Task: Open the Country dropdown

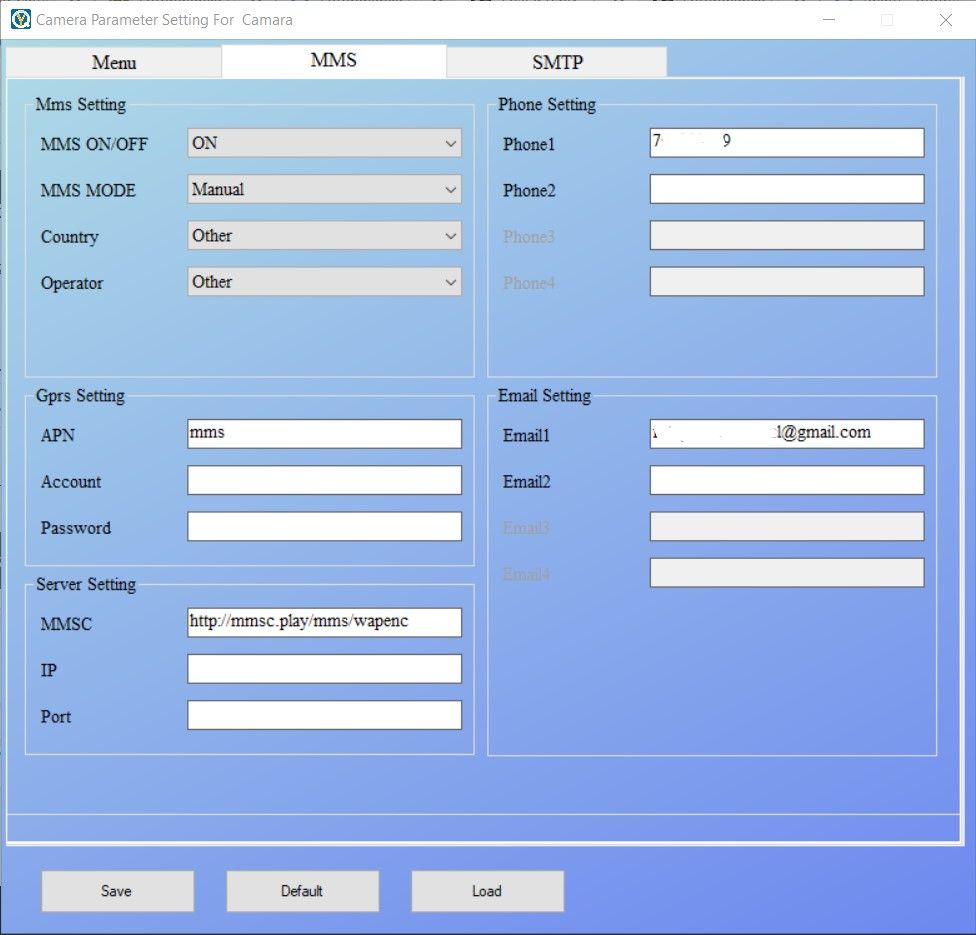Action: tap(324, 235)
